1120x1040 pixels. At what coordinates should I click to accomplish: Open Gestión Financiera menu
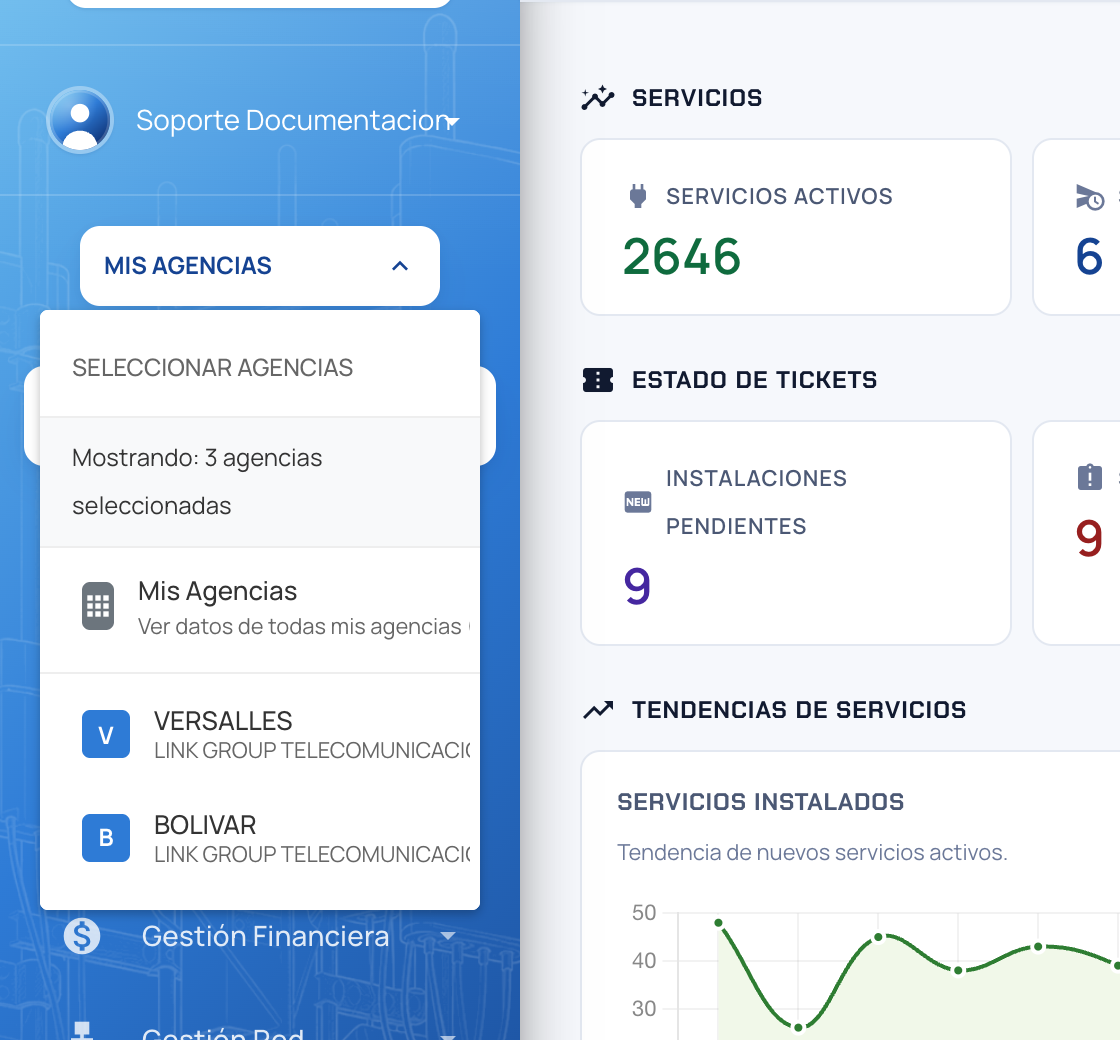point(260,936)
